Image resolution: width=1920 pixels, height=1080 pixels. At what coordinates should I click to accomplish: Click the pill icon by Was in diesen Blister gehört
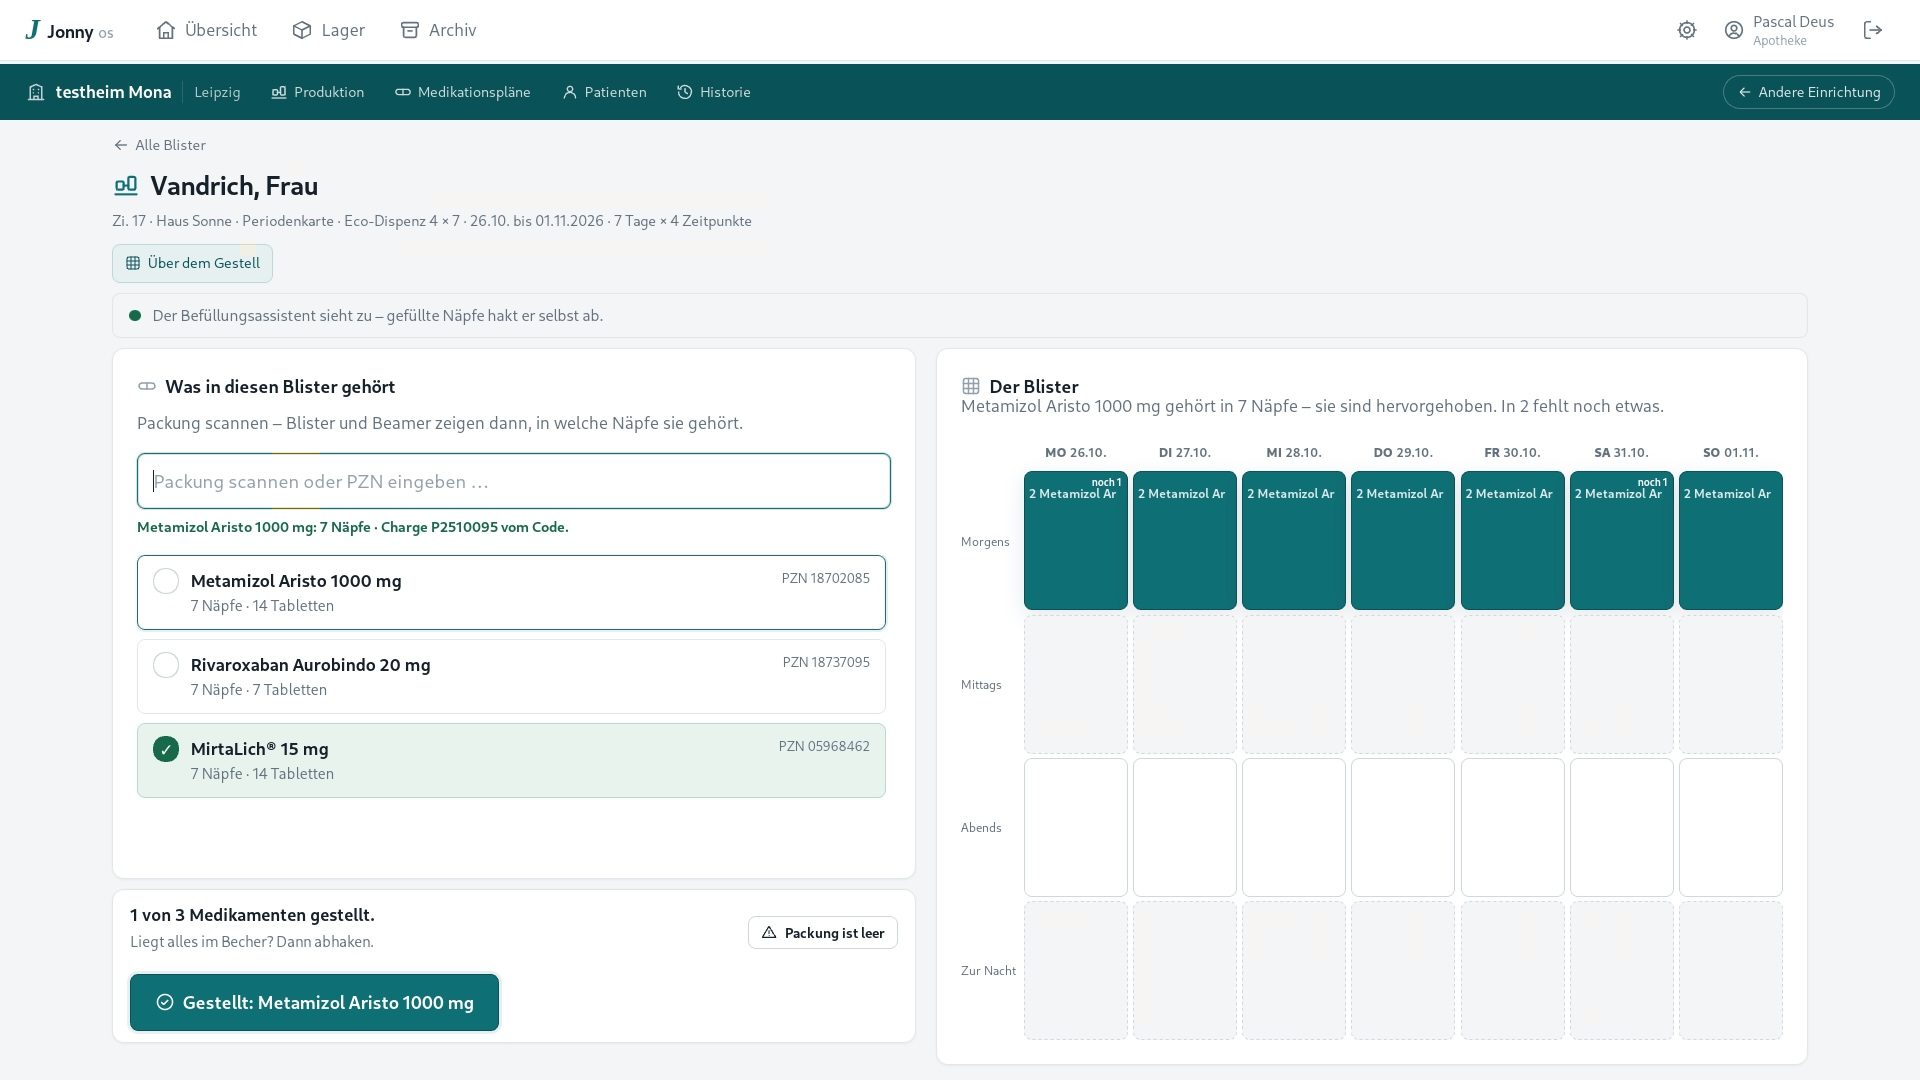click(x=147, y=386)
